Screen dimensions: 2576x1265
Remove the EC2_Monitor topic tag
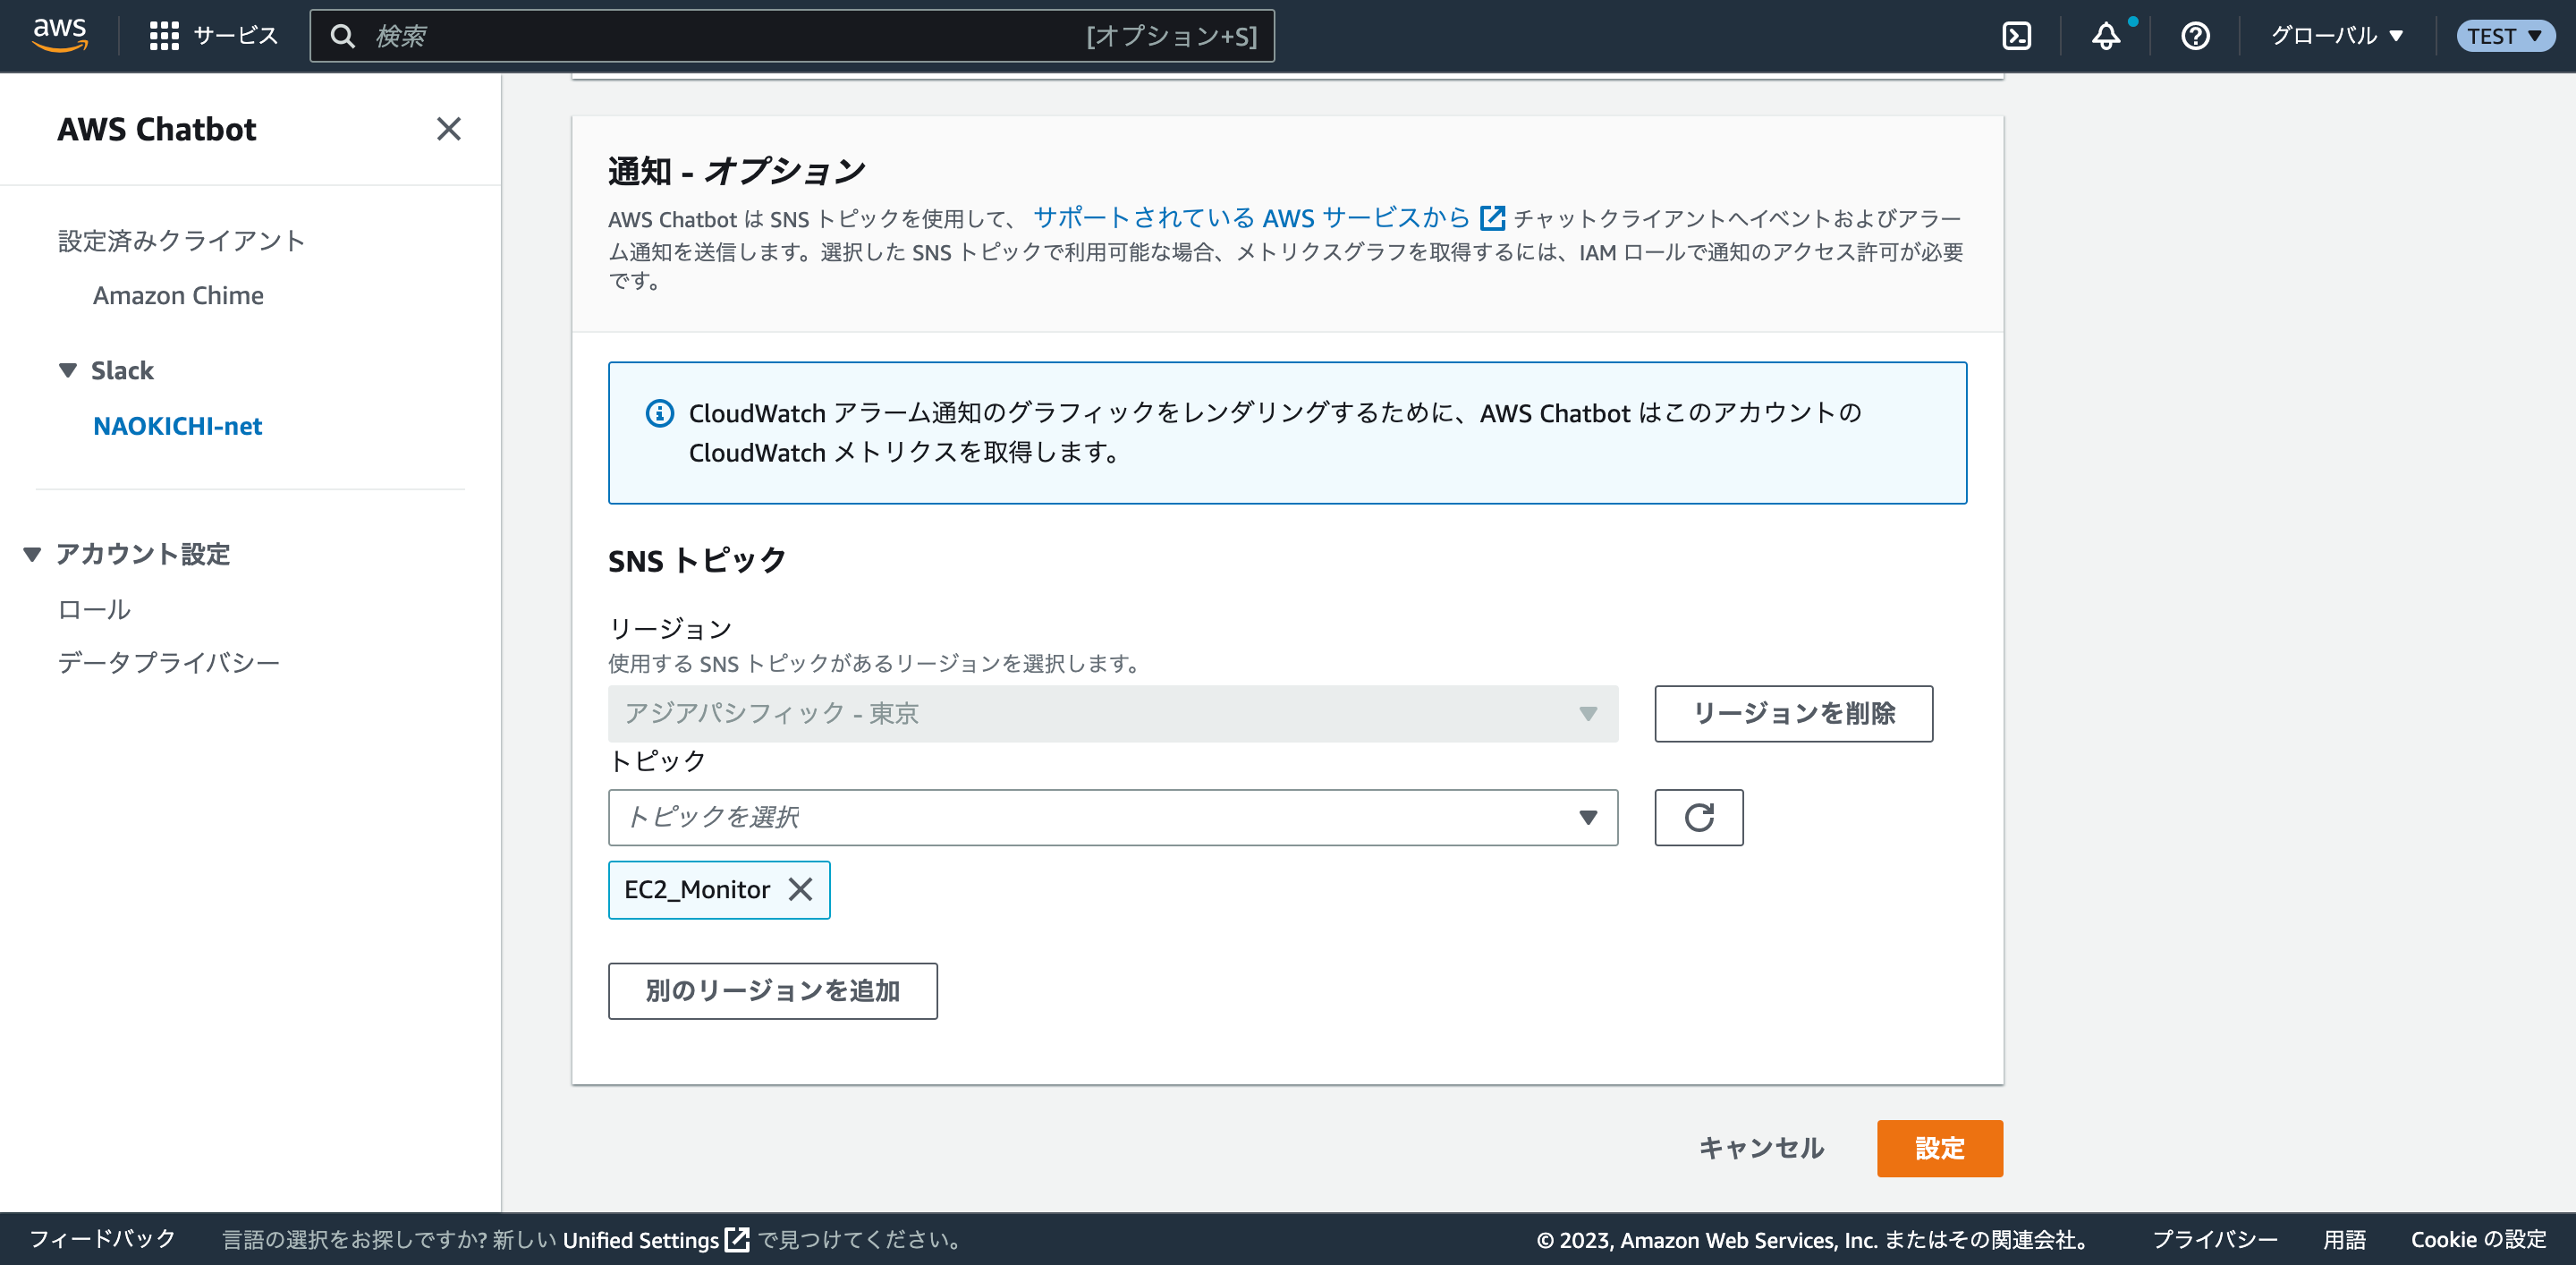pyautogui.click(x=801, y=889)
